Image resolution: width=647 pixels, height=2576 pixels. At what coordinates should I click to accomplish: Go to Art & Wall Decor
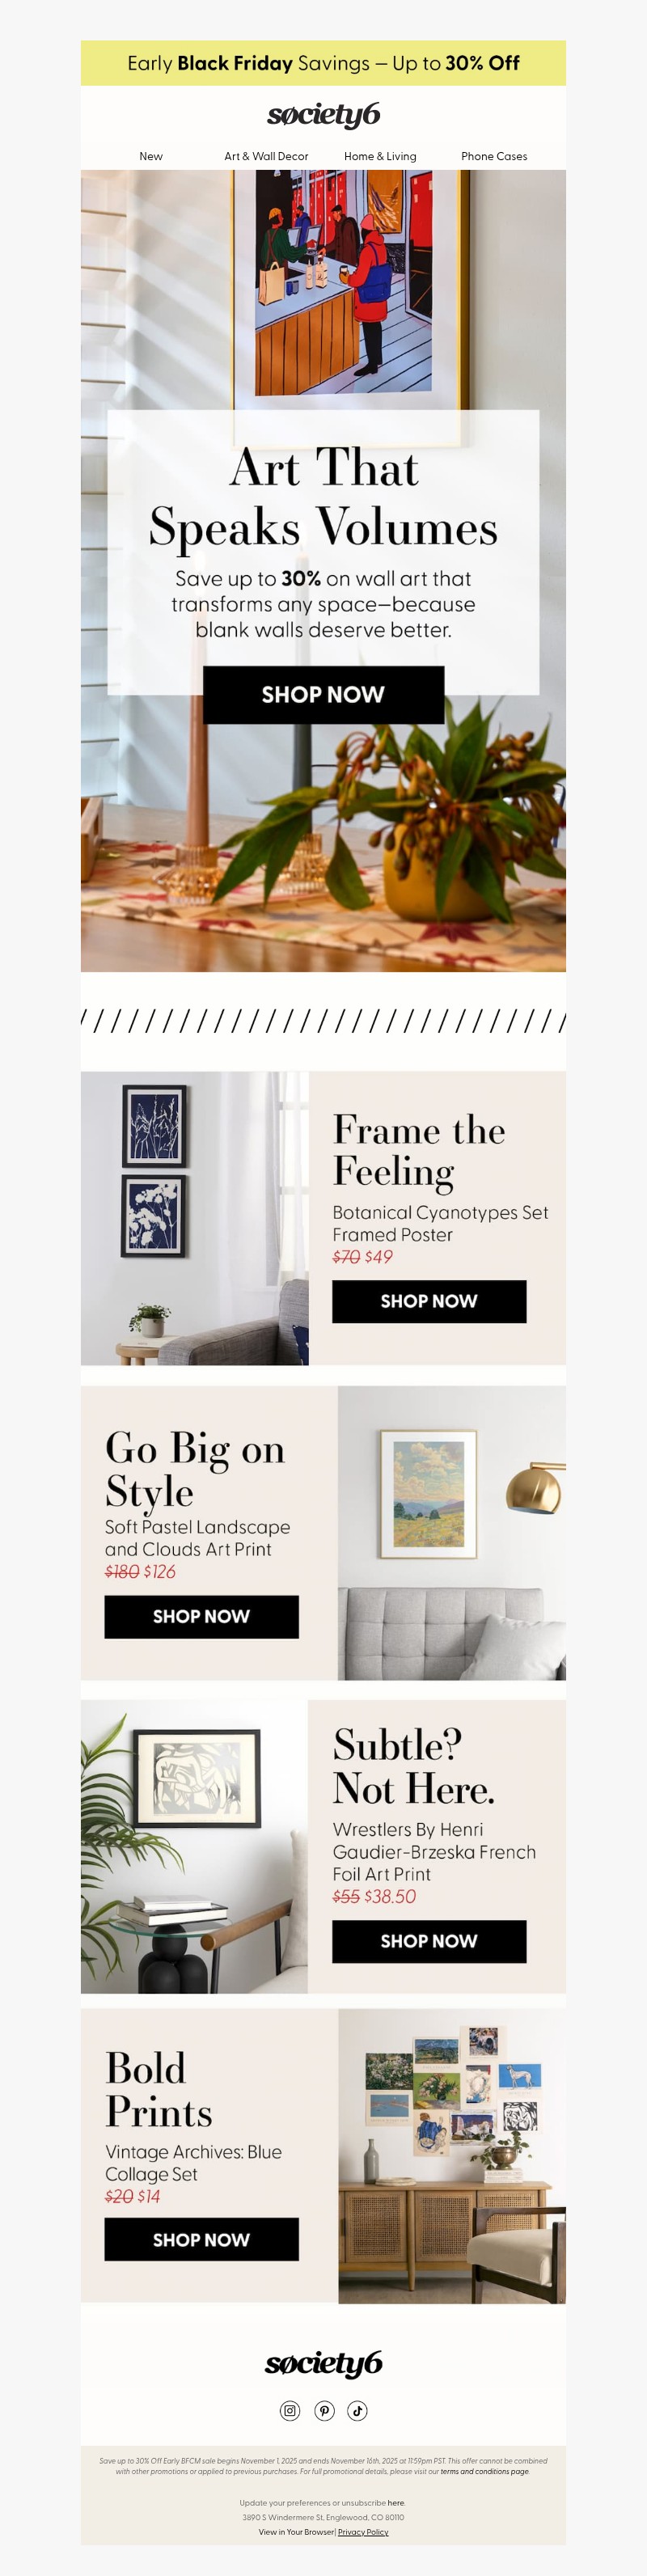pyautogui.click(x=266, y=156)
